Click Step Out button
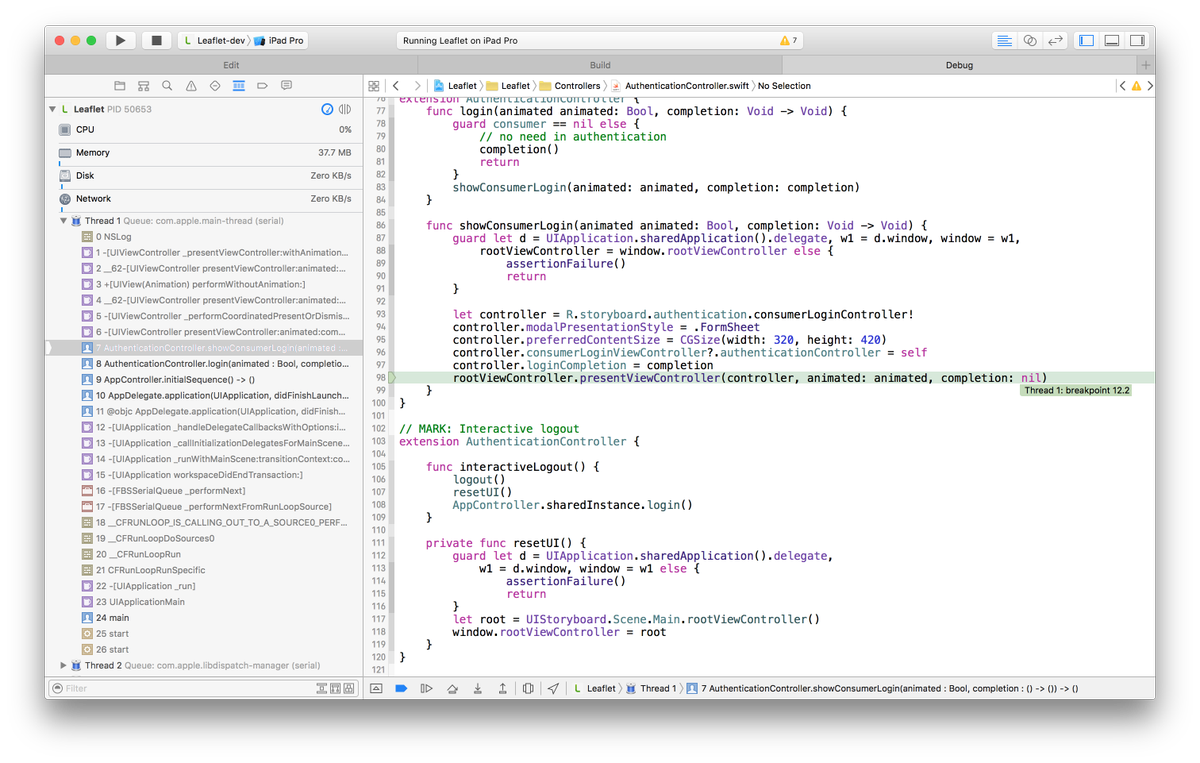The height and width of the screenshot is (763, 1200). tap(502, 688)
